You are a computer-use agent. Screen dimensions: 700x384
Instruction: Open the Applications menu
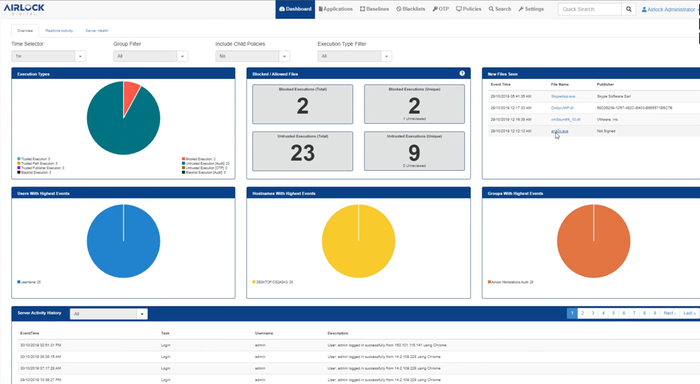tap(335, 9)
